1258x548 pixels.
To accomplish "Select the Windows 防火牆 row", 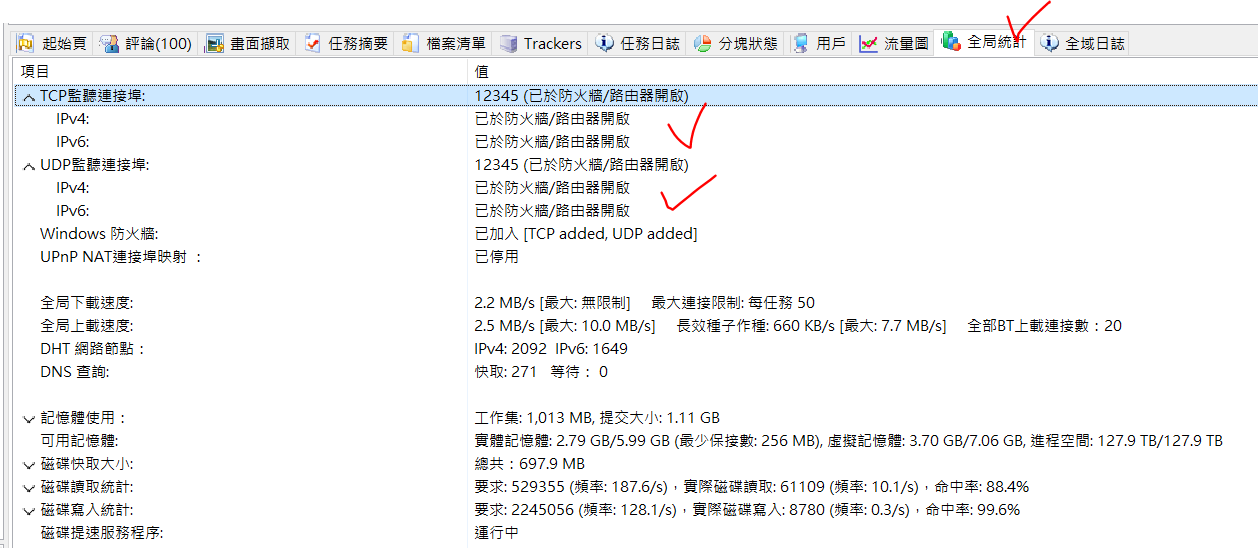I will [100, 233].
